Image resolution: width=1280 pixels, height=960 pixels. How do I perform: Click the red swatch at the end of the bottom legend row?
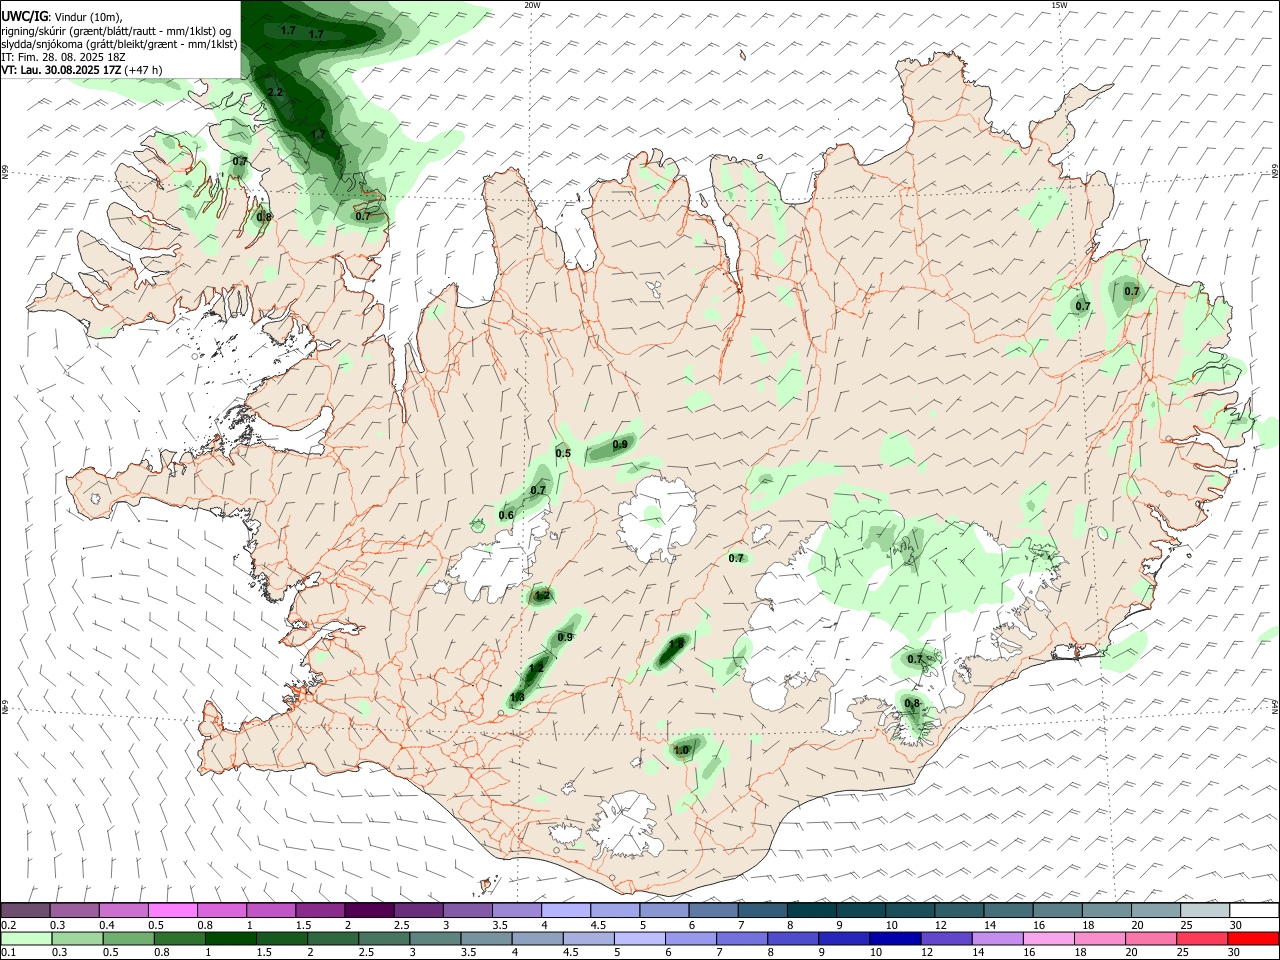(1254, 939)
